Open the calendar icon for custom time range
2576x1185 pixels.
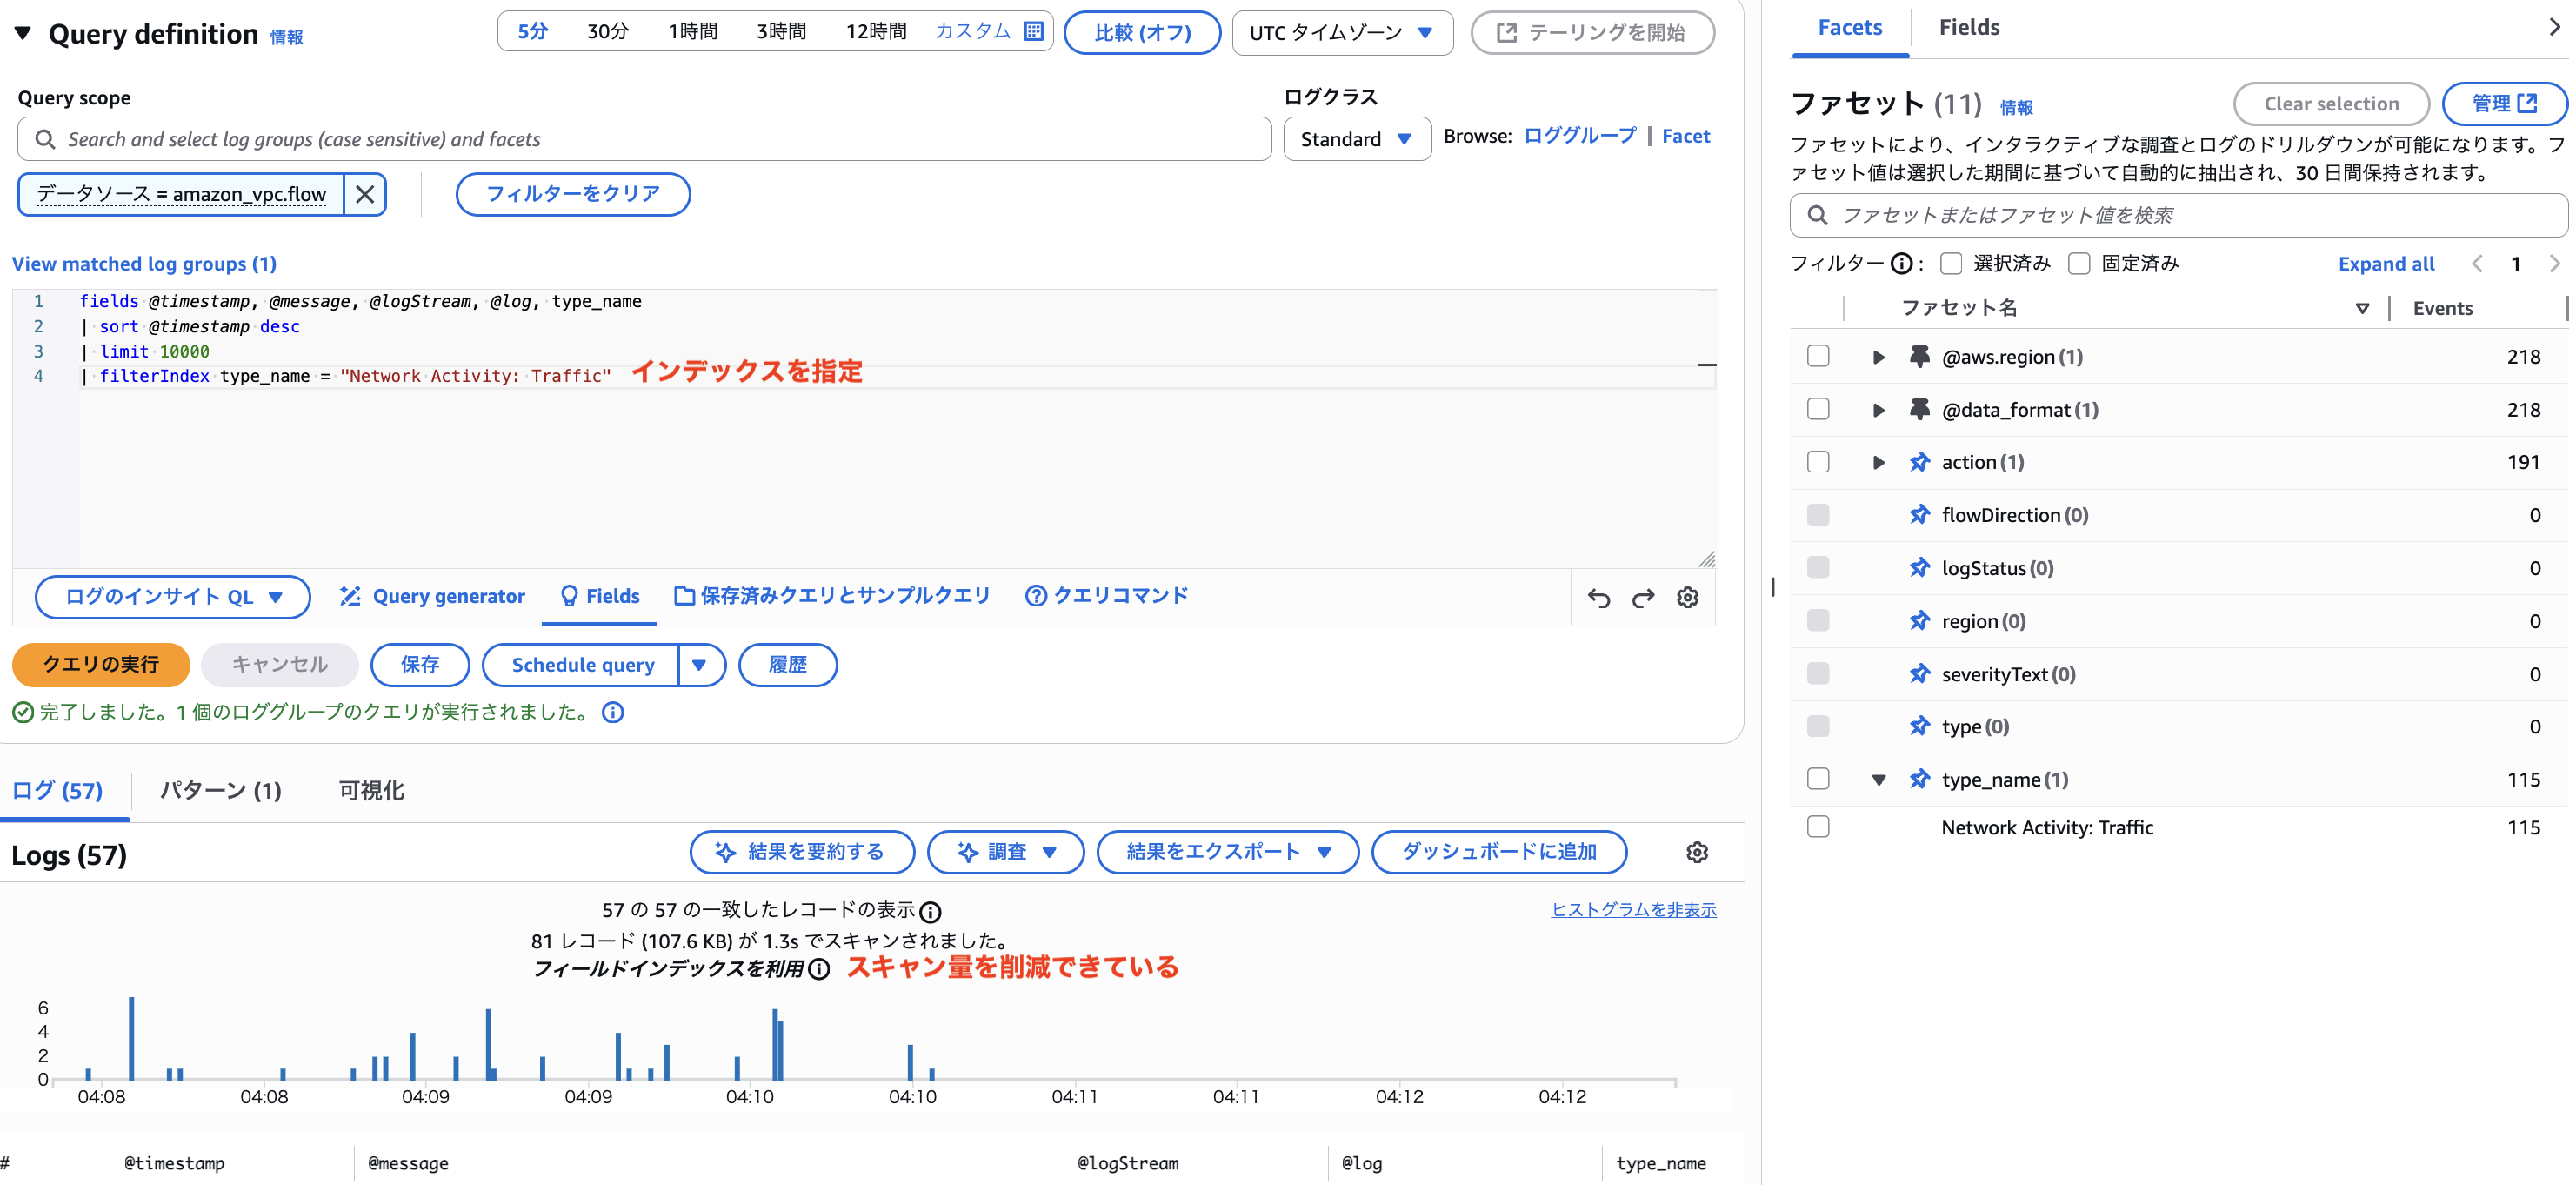1035,31
